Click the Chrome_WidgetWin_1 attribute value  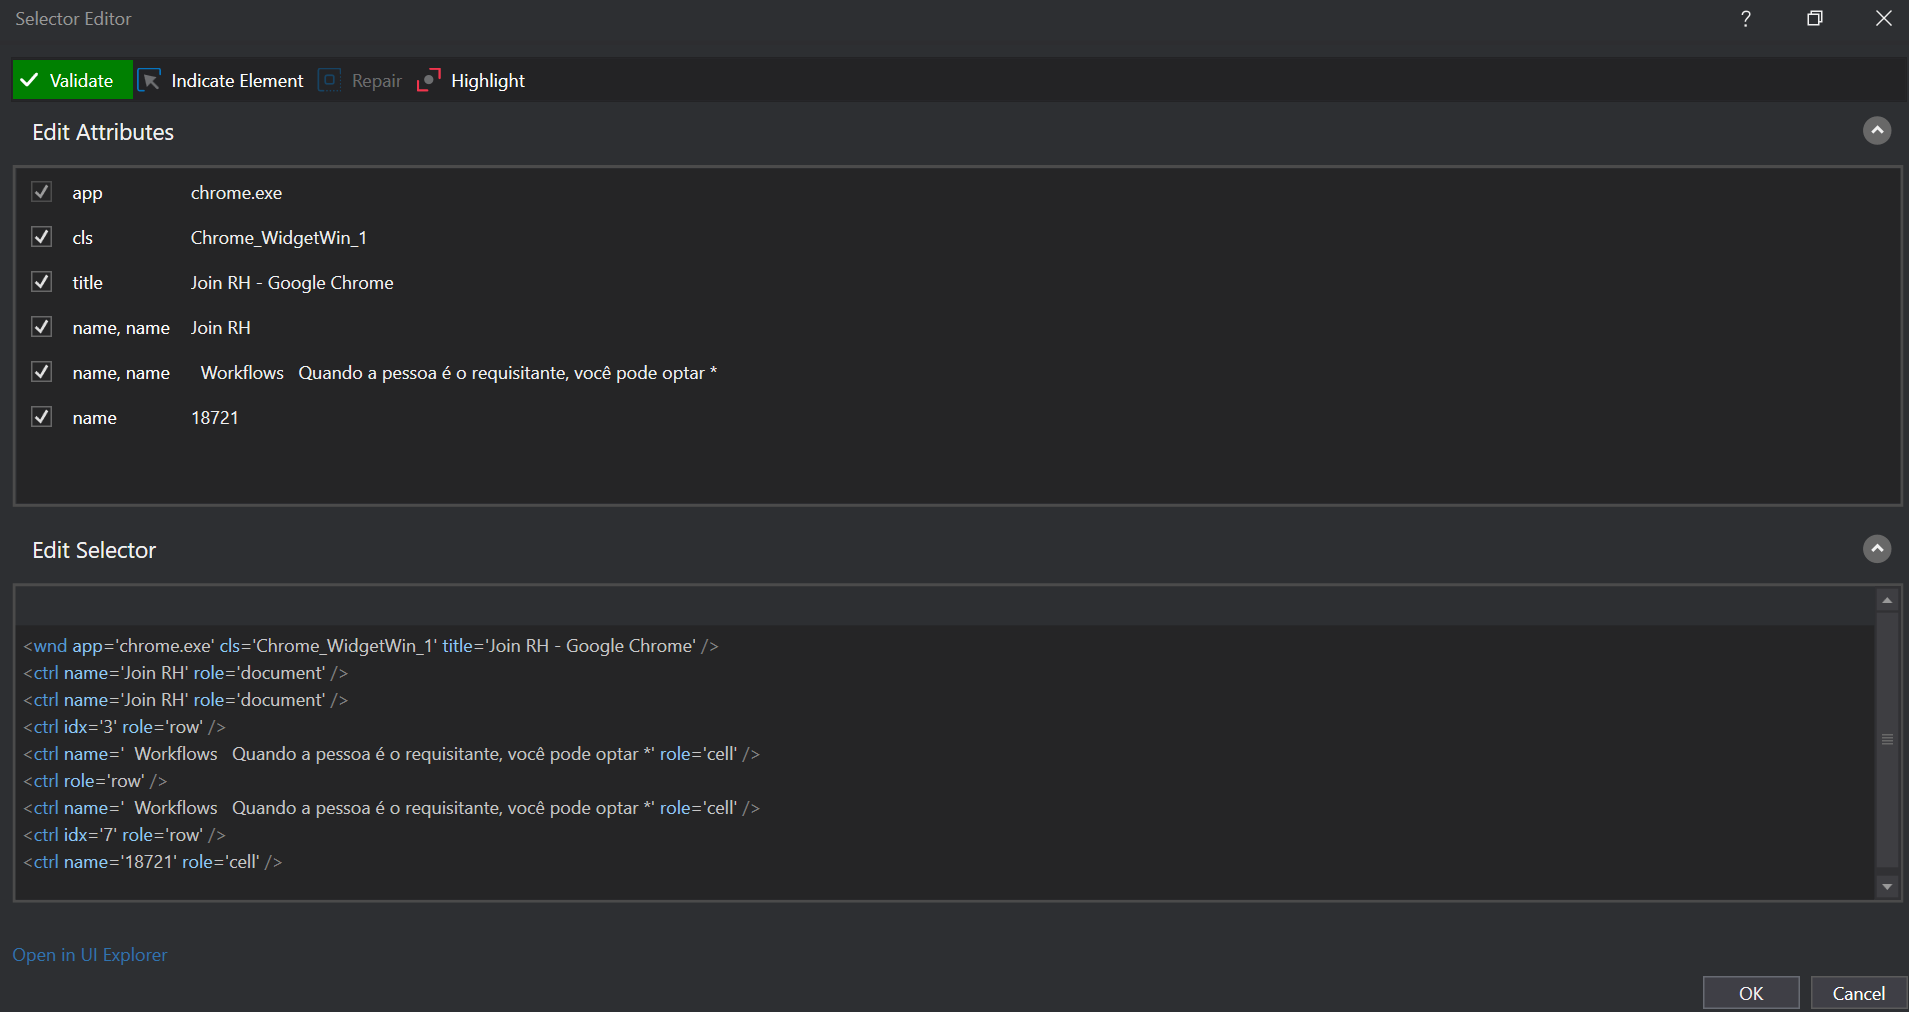(278, 238)
